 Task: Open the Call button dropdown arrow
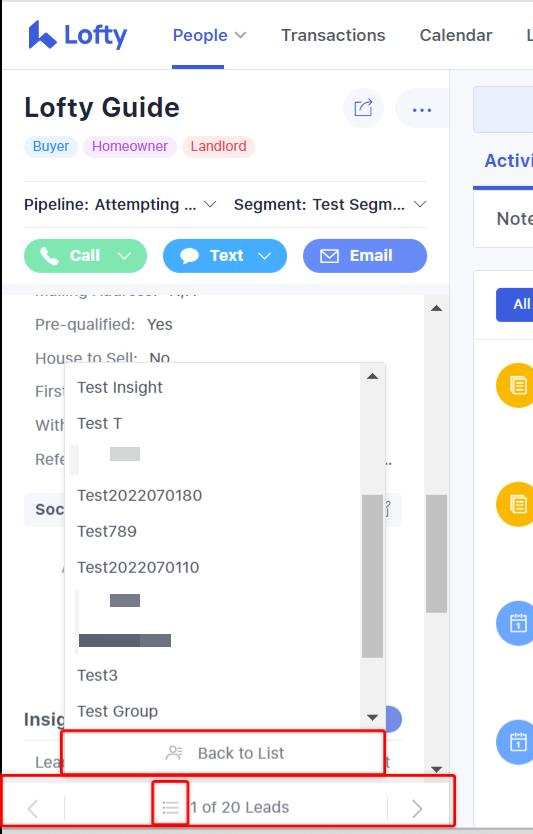point(124,256)
